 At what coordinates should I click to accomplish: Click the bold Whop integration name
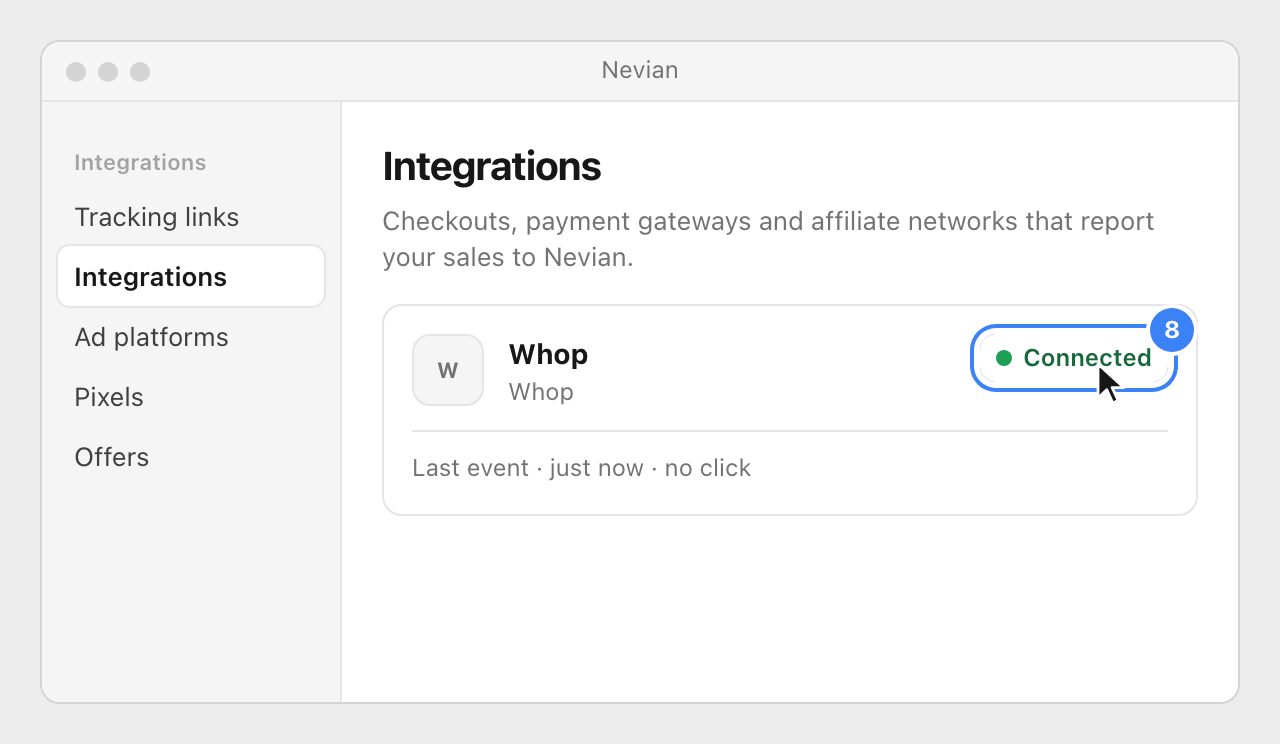(548, 354)
